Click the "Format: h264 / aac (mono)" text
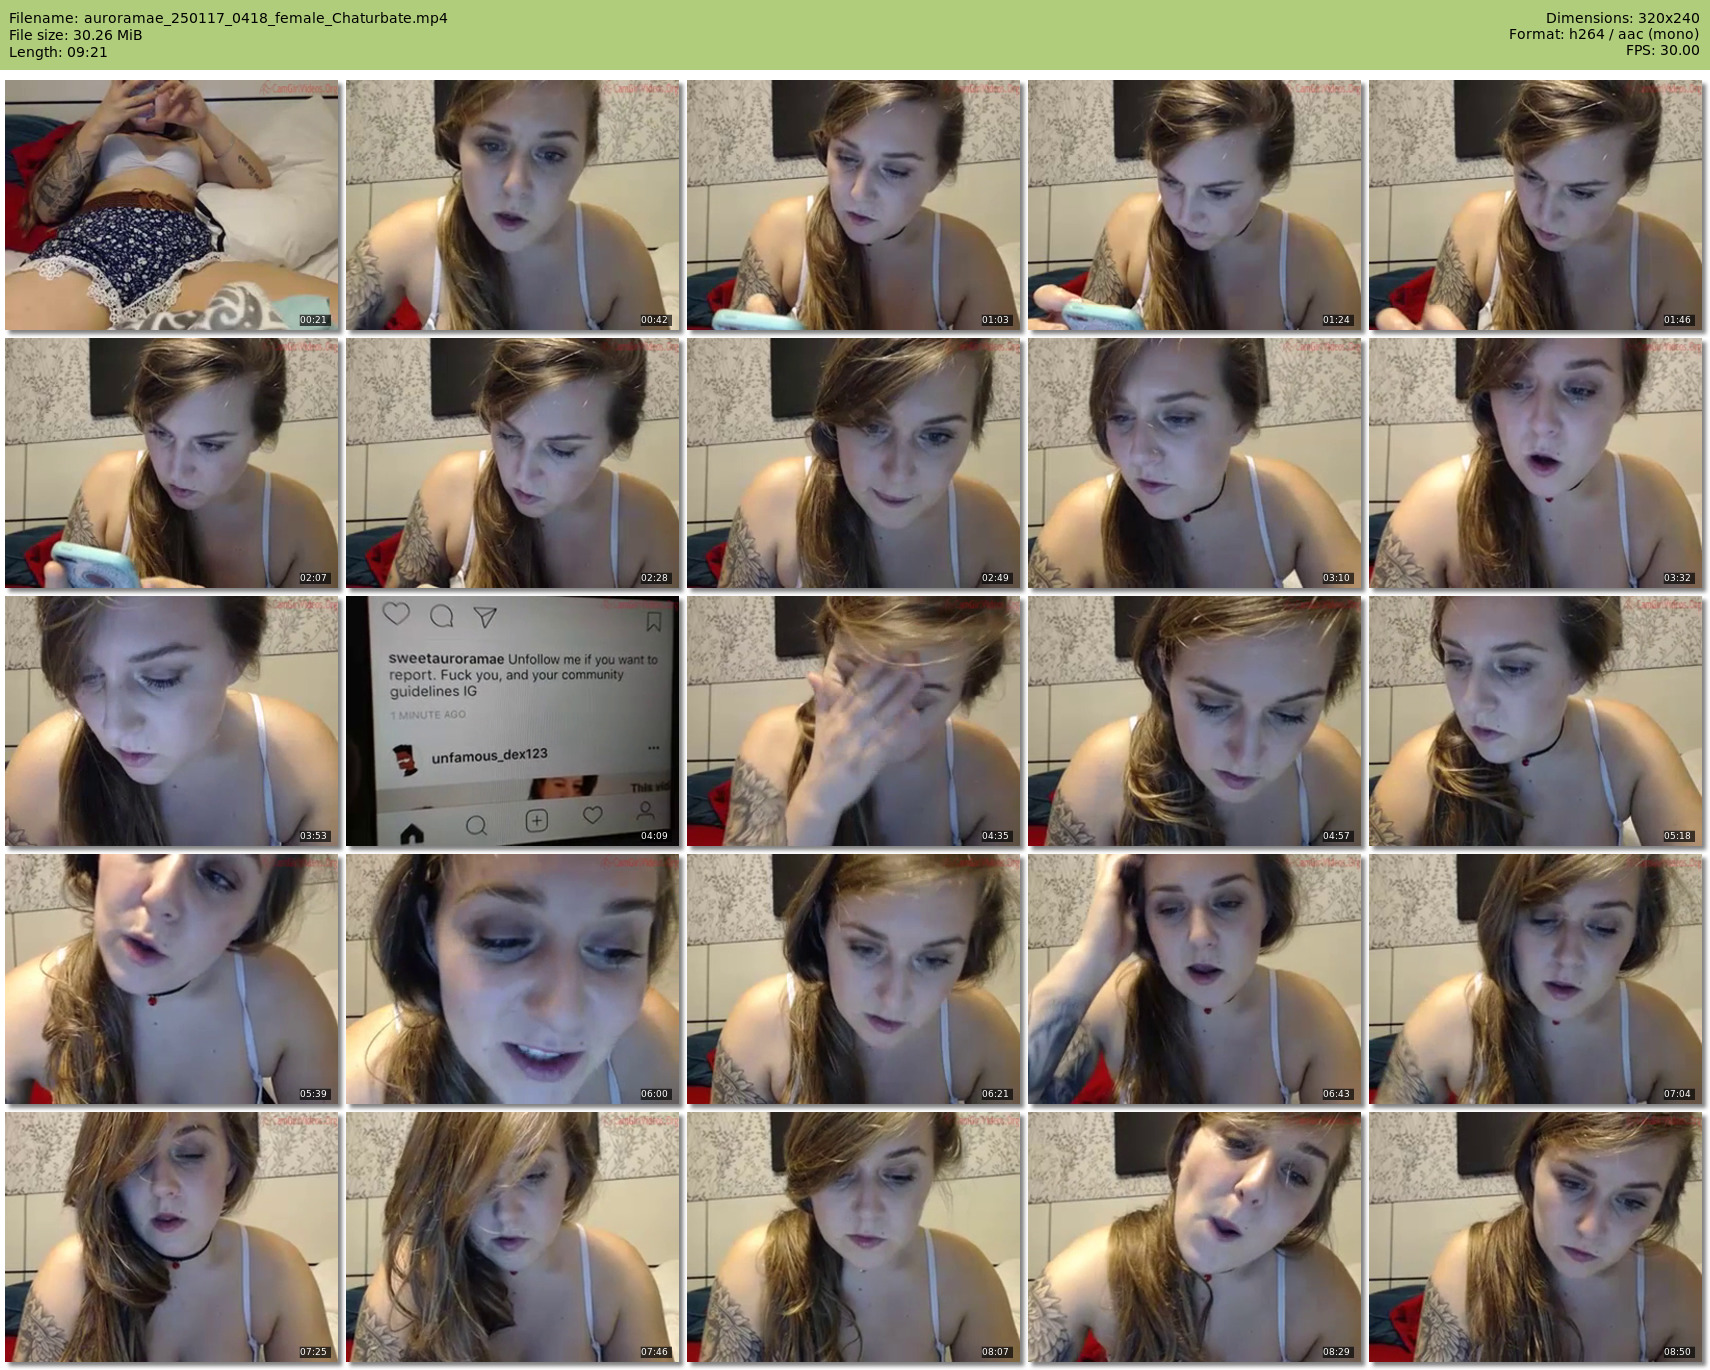This screenshot has width=1710, height=1370. [1604, 34]
